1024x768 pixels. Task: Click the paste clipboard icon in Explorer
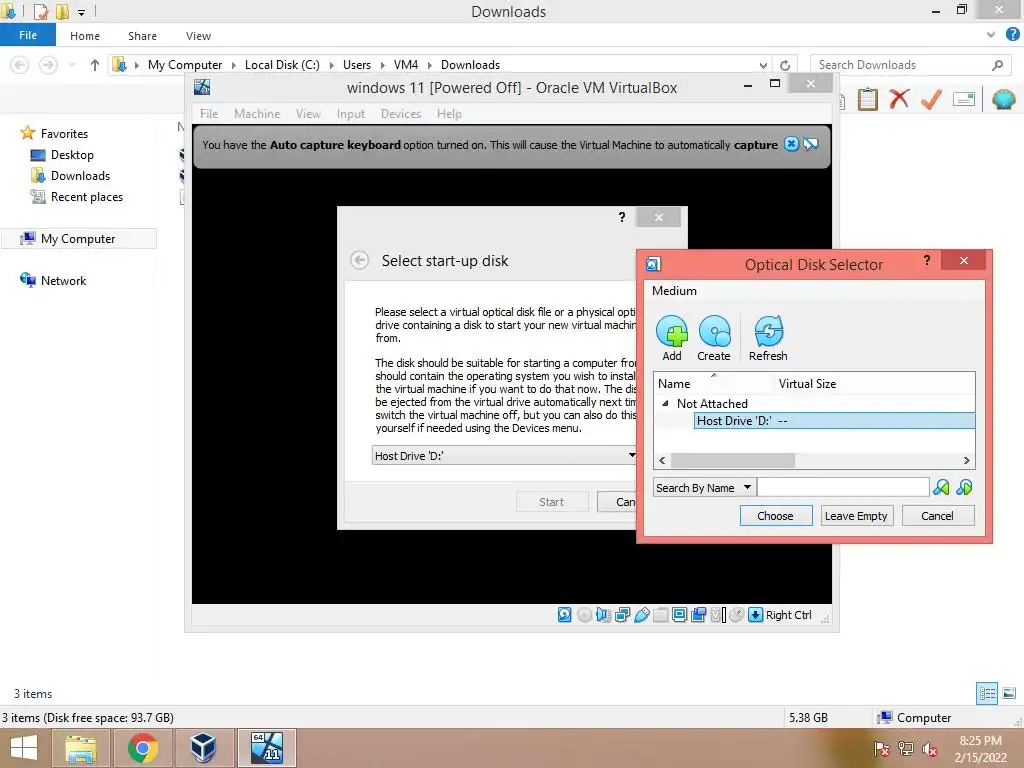tap(867, 99)
